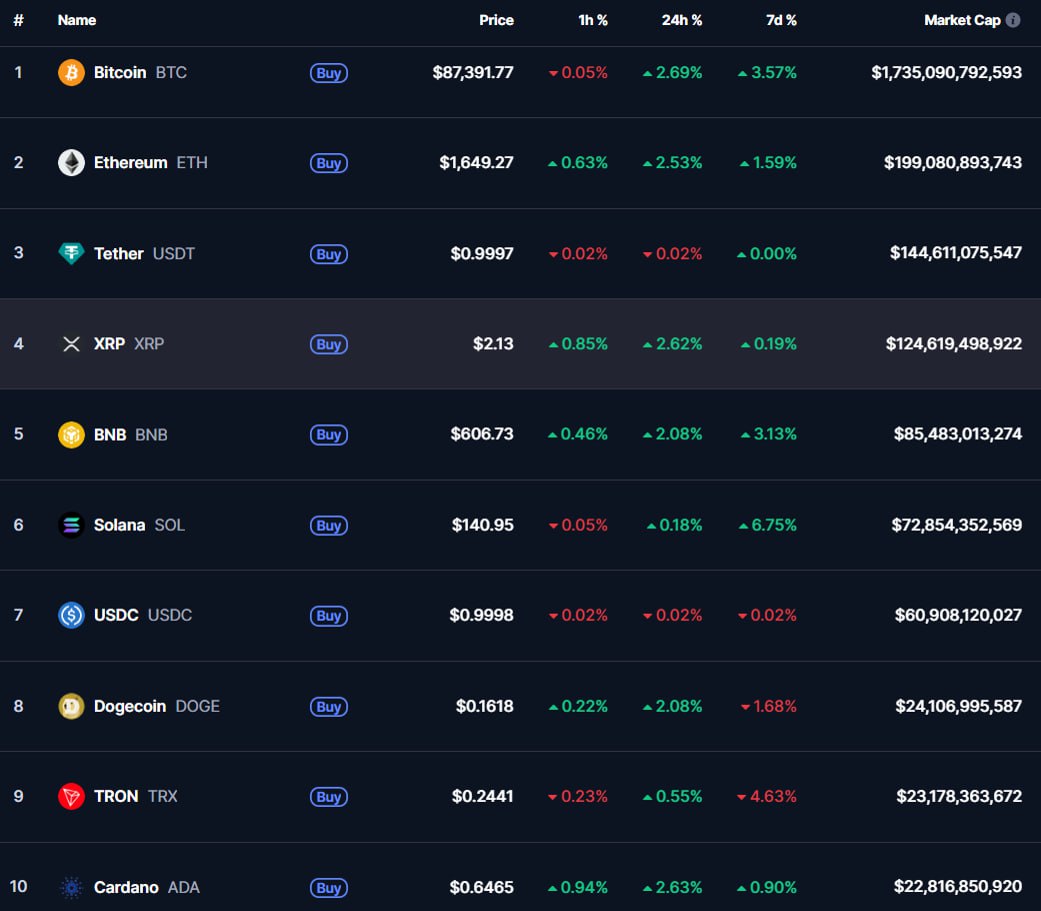Click Dogecoin price $0.1618
Image resolution: width=1041 pixels, height=911 pixels.
[x=485, y=706]
